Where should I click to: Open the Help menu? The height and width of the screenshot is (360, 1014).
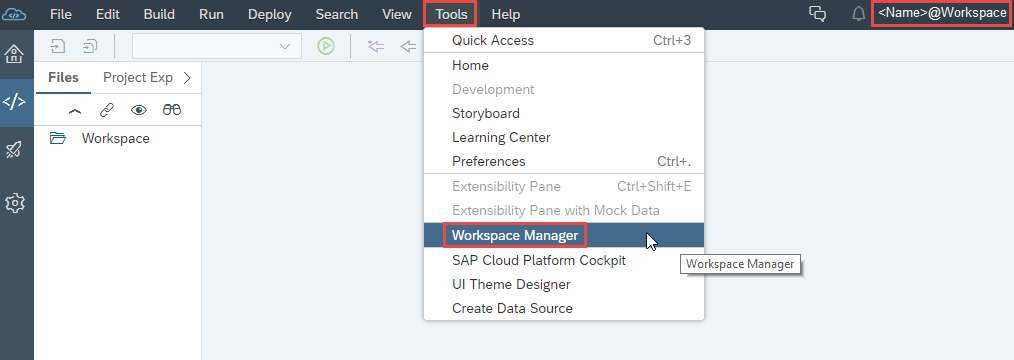pyautogui.click(x=506, y=14)
